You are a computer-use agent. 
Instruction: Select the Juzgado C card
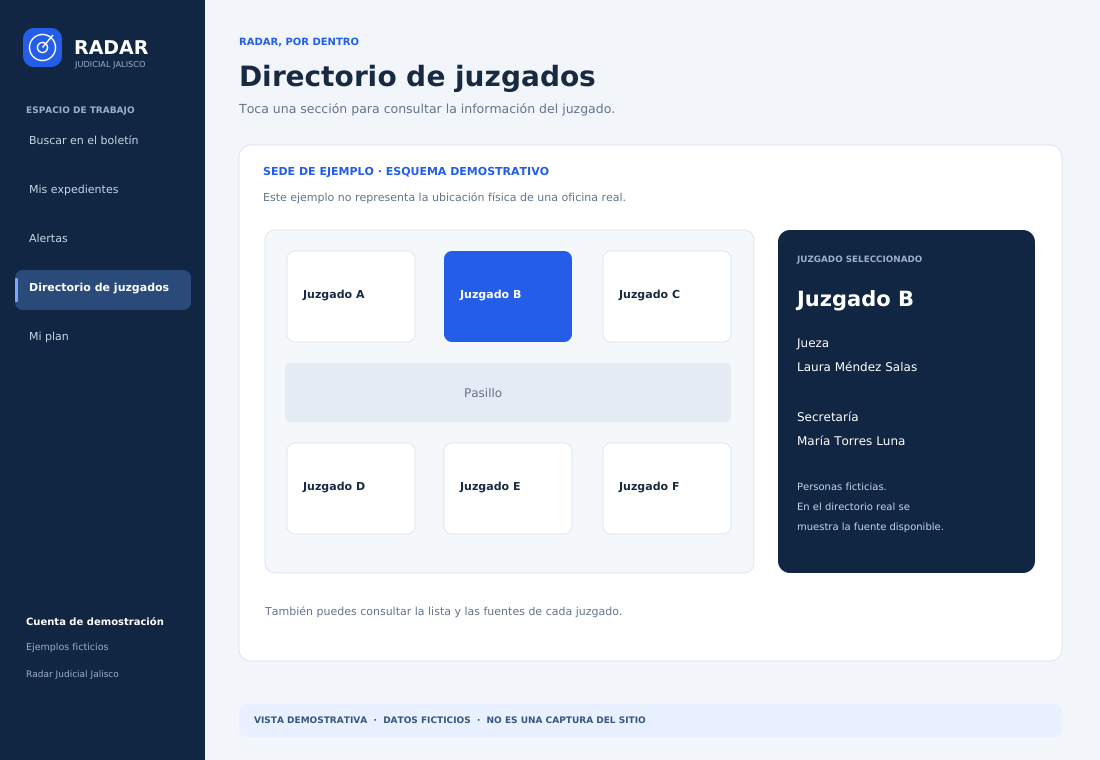(x=666, y=296)
